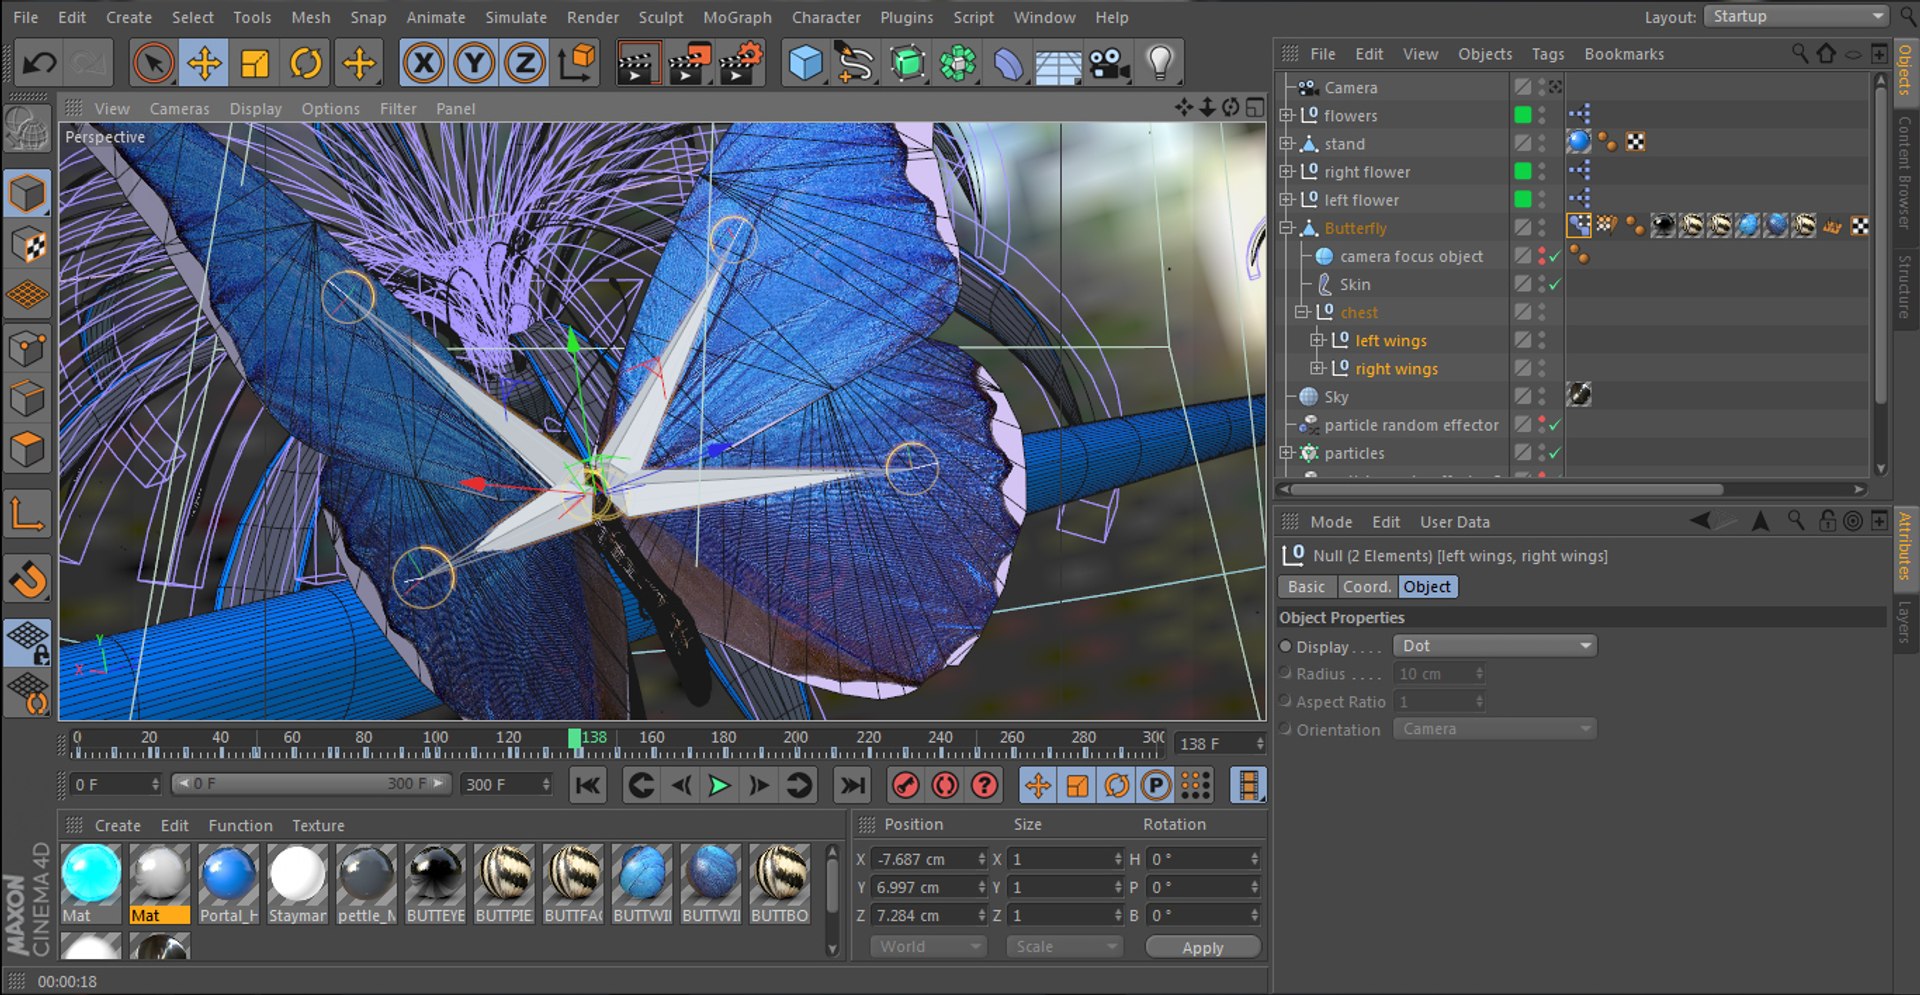Toggle the Y axis lock
Screen dimensions: 1920x995
(474, 64)
